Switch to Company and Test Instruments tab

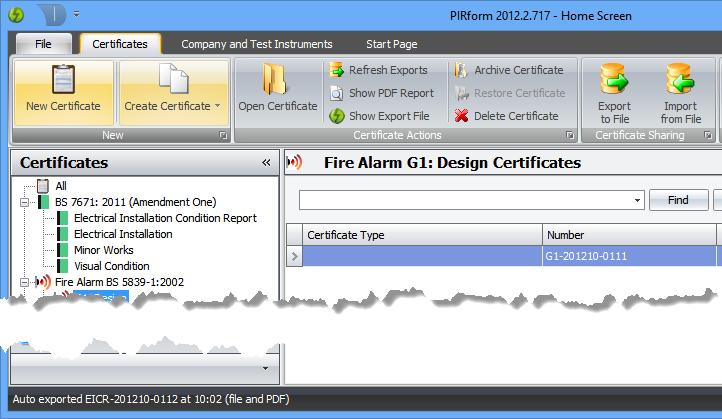(256, 44)
